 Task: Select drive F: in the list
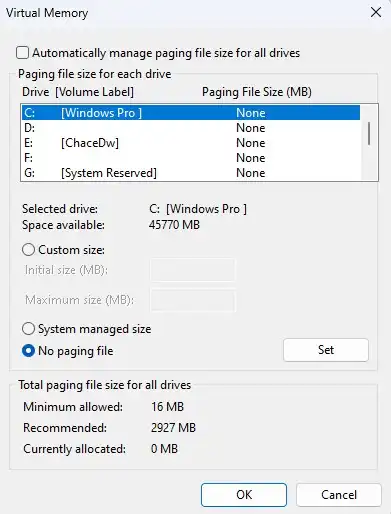(x=191, y=158)
